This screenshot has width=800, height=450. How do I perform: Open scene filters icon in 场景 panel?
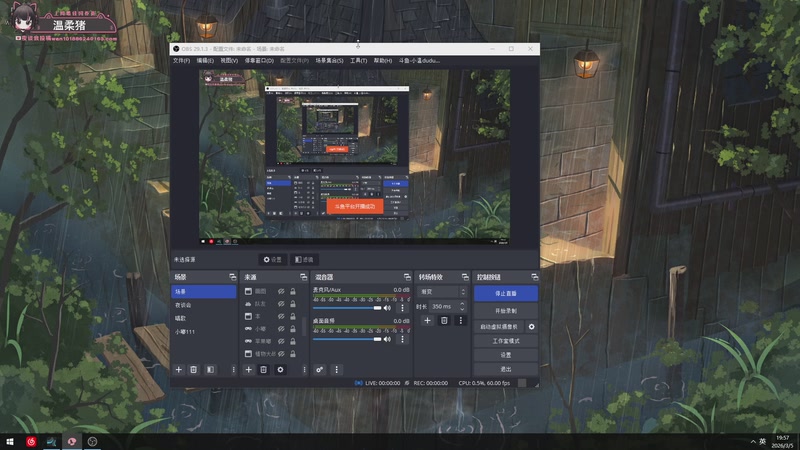(210, 369)
